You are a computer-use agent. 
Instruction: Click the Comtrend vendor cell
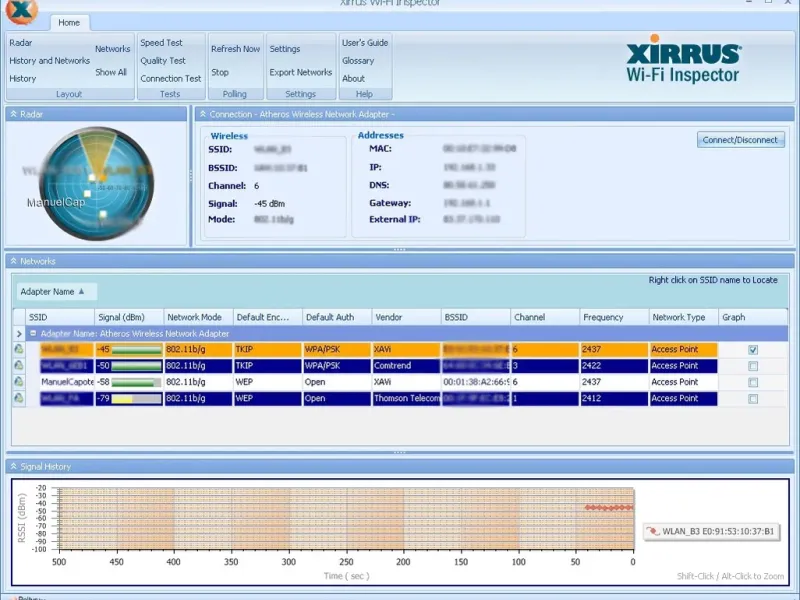406,366
